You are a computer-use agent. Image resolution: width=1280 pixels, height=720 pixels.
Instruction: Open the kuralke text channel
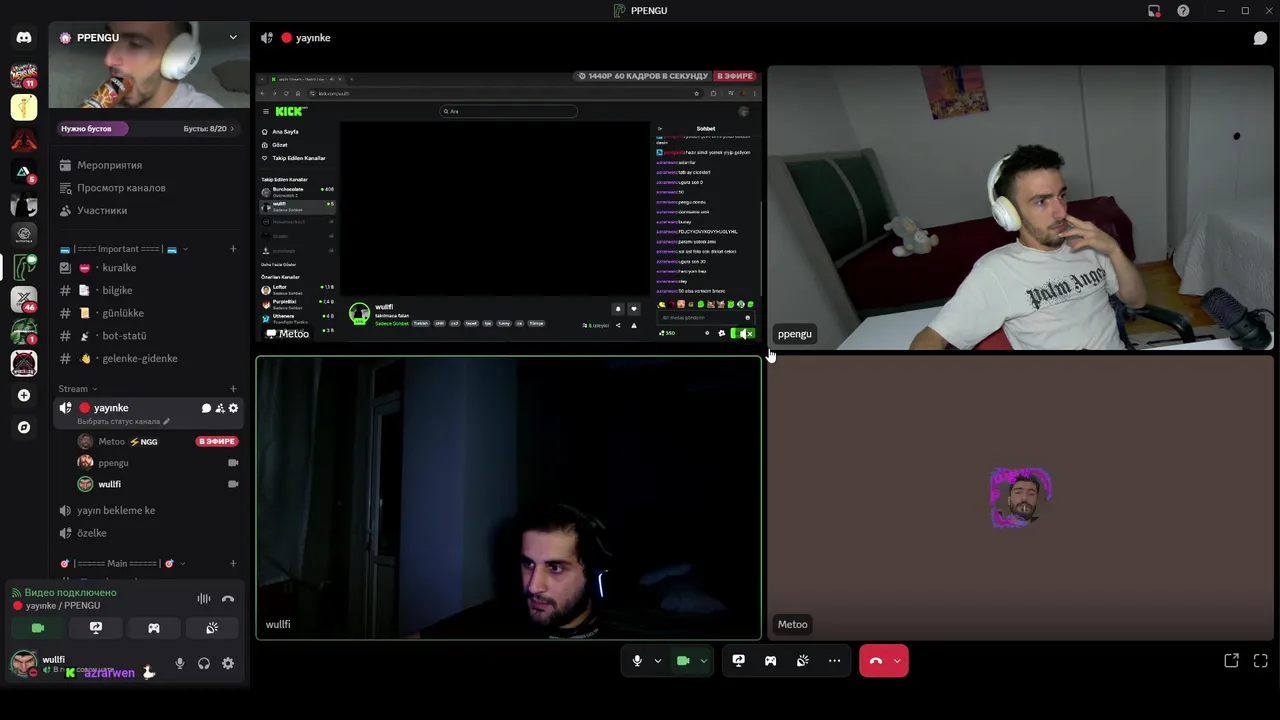tap(149, 268)
